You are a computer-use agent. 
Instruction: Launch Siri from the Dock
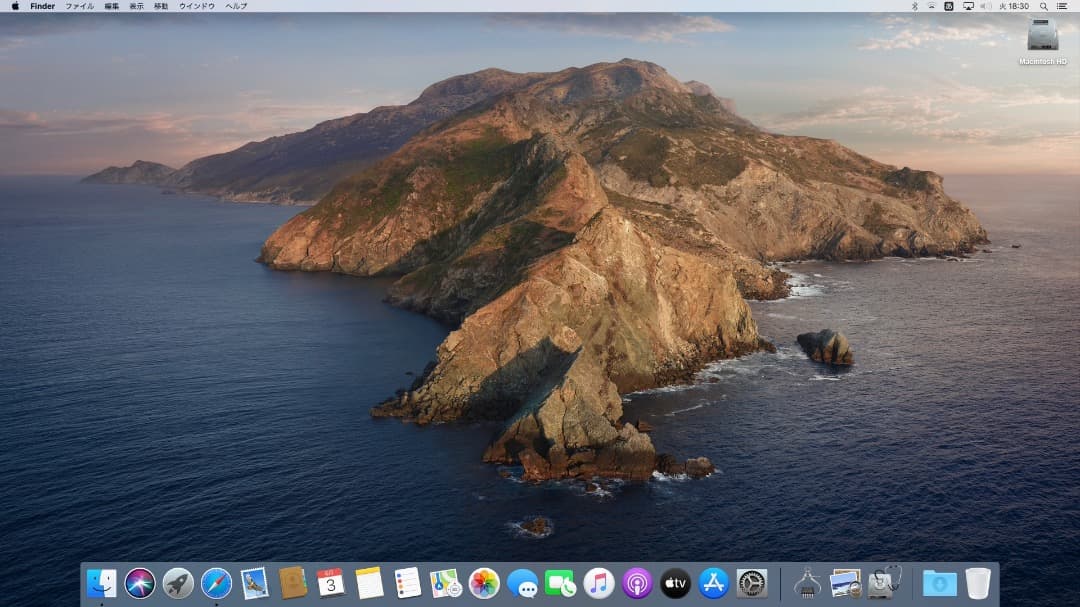(x=140, y=583)
